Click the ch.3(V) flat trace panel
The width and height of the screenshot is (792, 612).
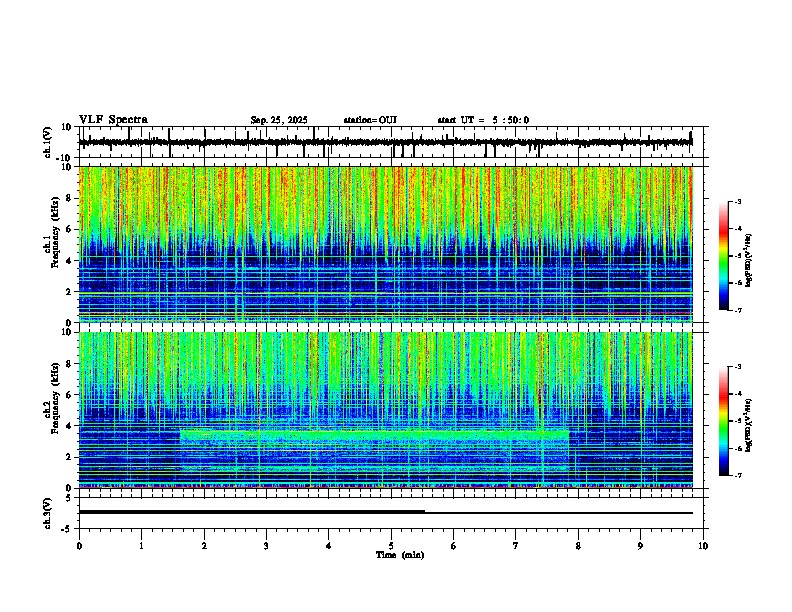(x=391, y=513)
